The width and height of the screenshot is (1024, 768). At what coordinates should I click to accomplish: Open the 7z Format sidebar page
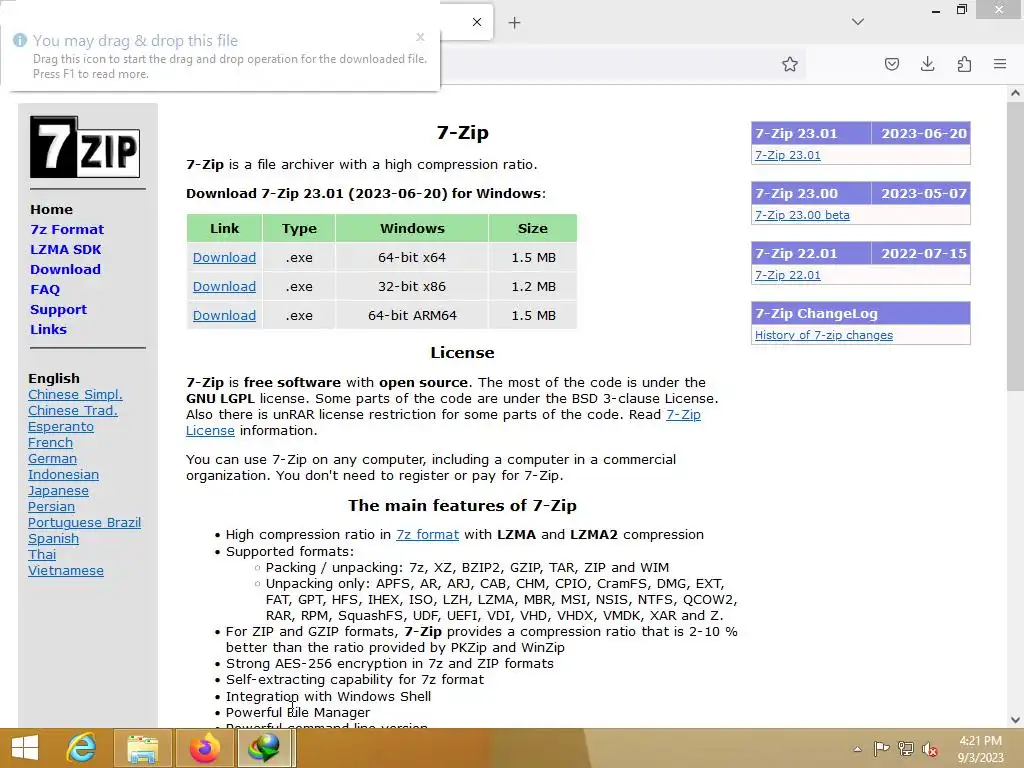click(67, 229)
